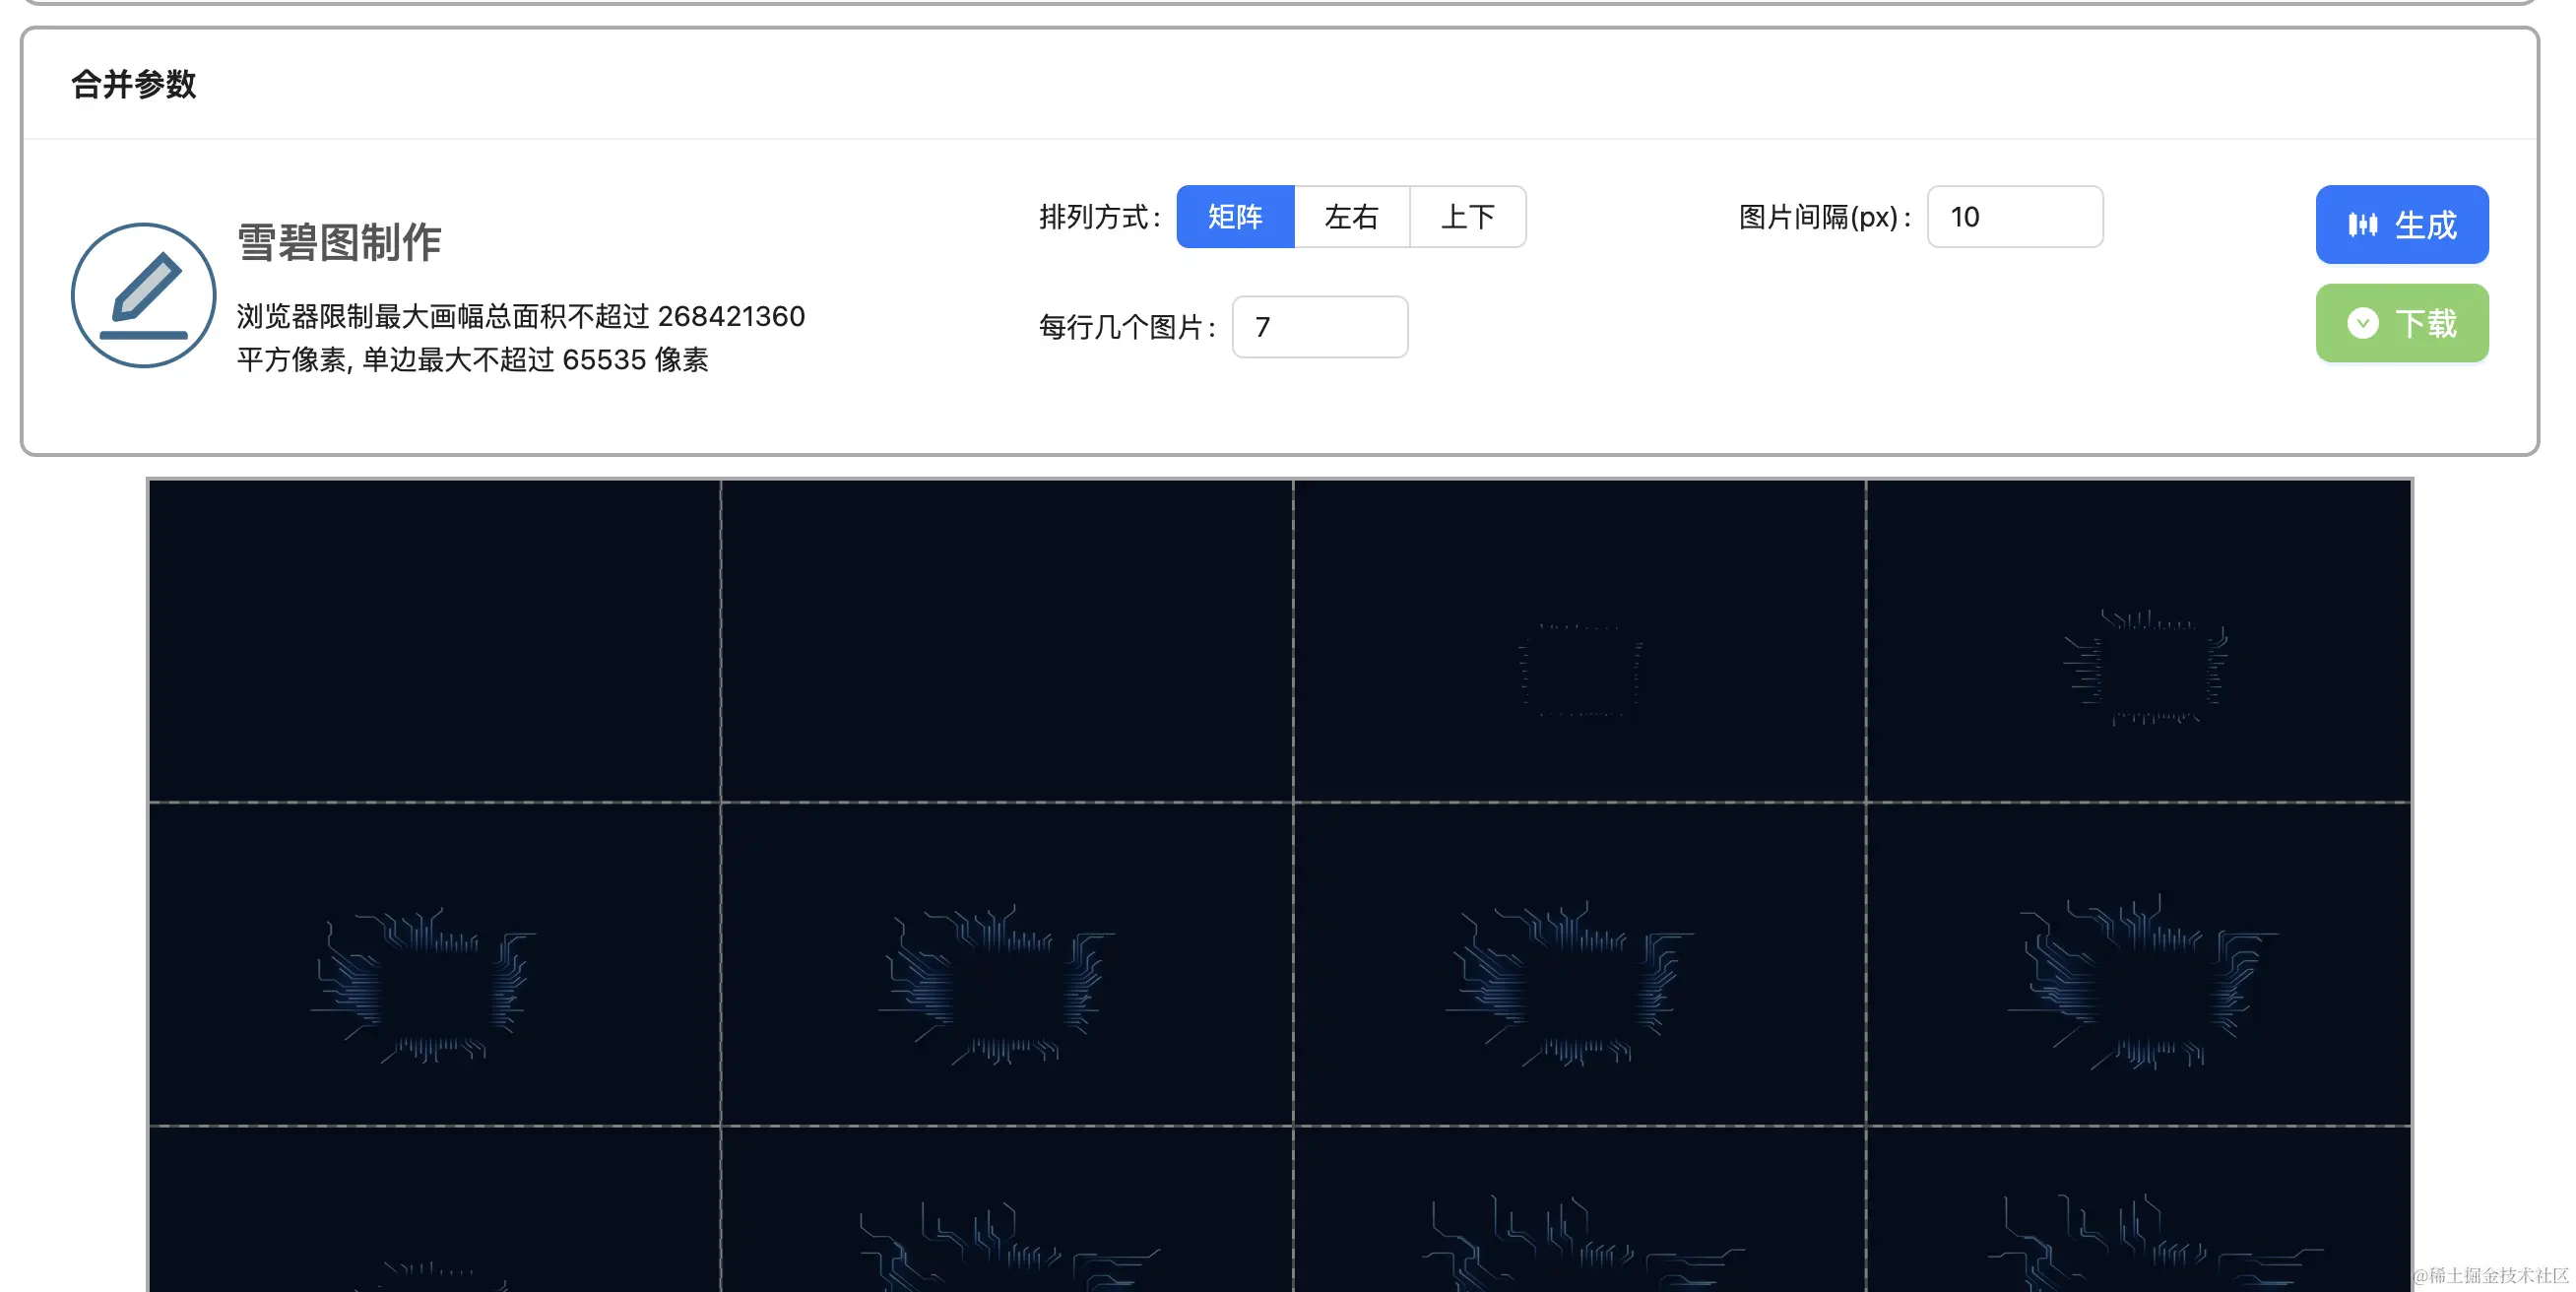Click the top-row last frame with chip outline

click(2139, 640)
